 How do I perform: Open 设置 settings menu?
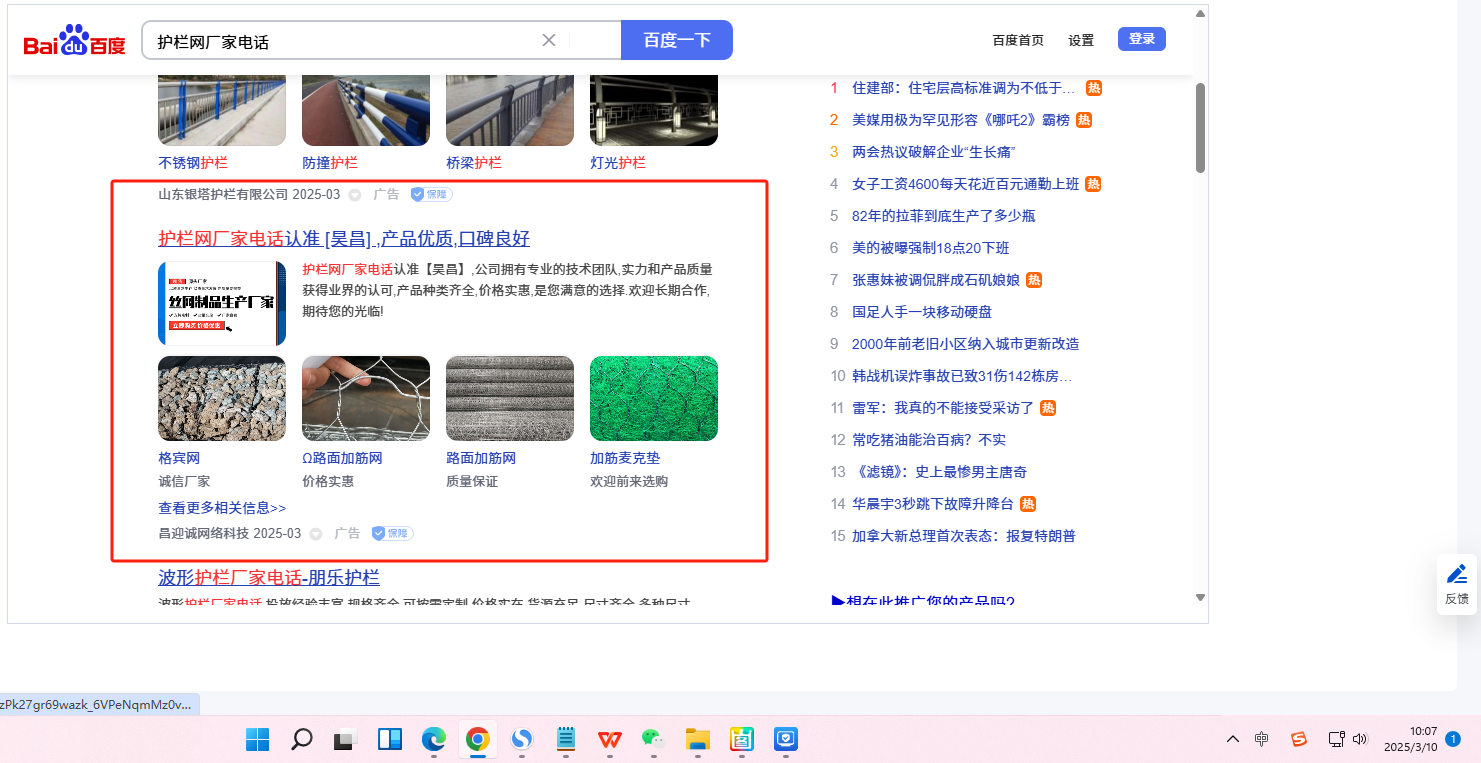1081,41
